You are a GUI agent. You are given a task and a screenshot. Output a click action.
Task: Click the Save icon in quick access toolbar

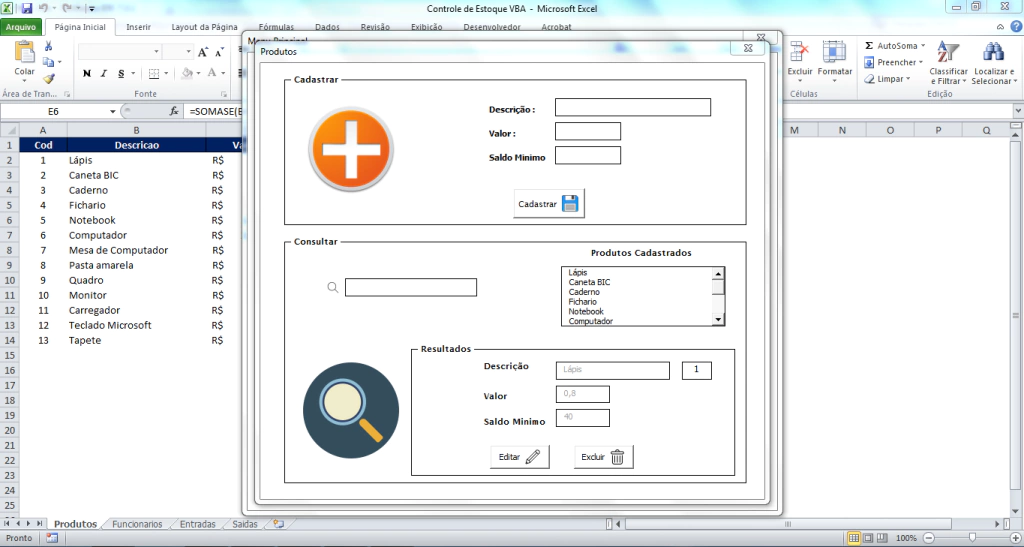(x=26, y=8)
